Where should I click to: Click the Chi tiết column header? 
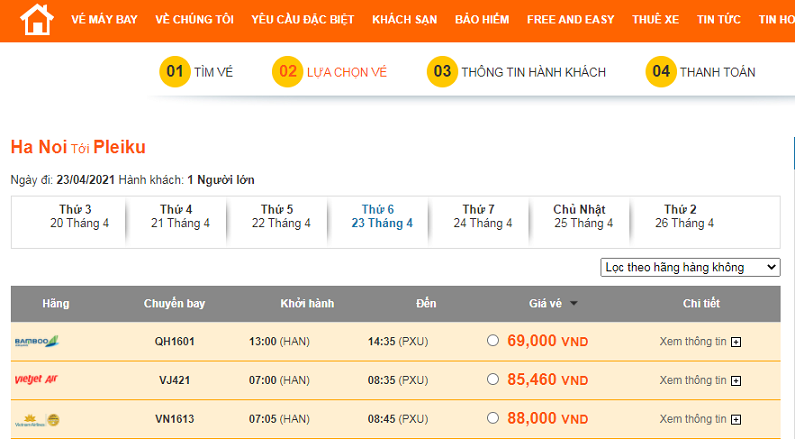(x=701, y=304)
